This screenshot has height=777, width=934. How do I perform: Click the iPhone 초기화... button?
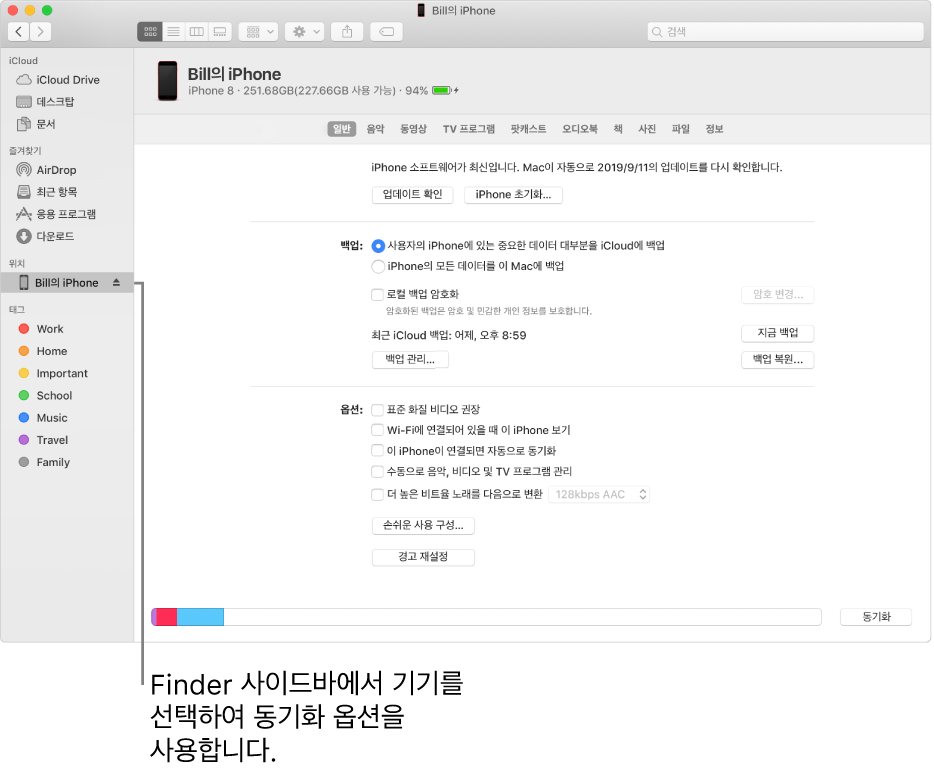[x=513, y=195]
